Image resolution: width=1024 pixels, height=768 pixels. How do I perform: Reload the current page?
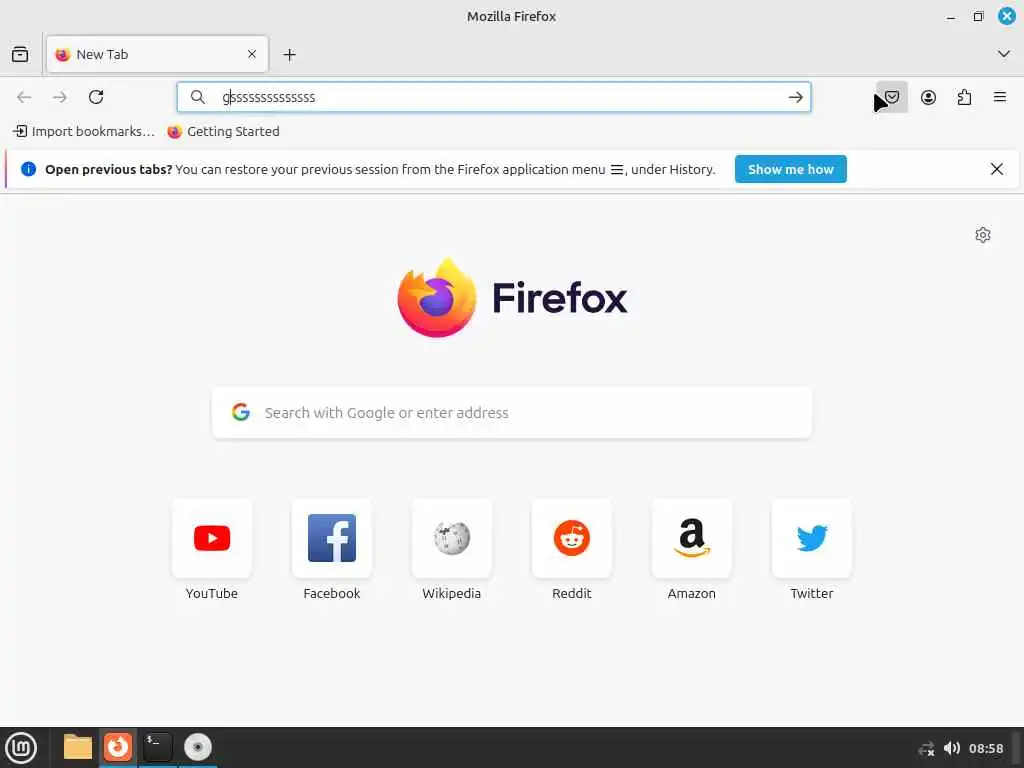pos(96,97)
